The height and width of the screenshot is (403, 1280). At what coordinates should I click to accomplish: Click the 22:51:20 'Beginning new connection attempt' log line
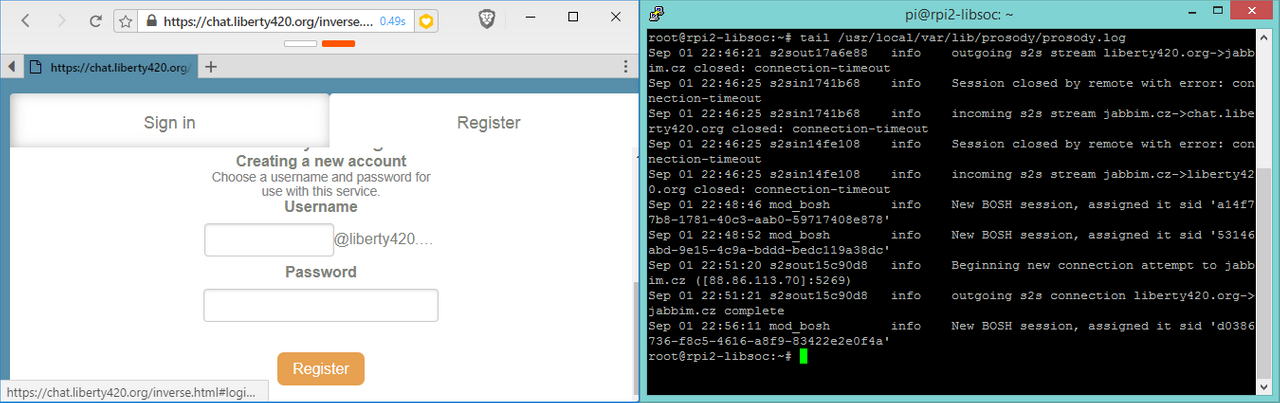click(x=951, y=273)
